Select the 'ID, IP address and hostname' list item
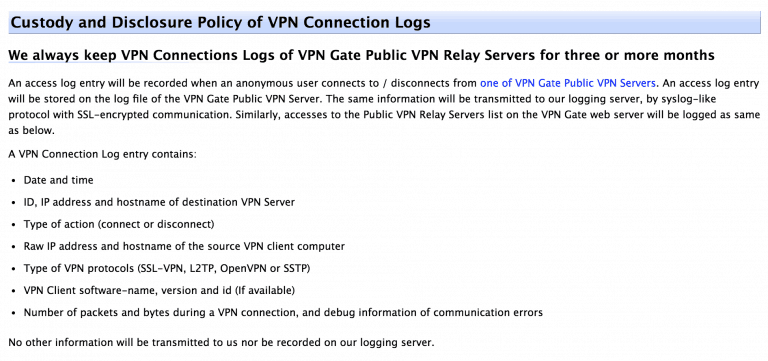Image resolution: width=768 pixels, height=361 pixels. click(159, 202)
